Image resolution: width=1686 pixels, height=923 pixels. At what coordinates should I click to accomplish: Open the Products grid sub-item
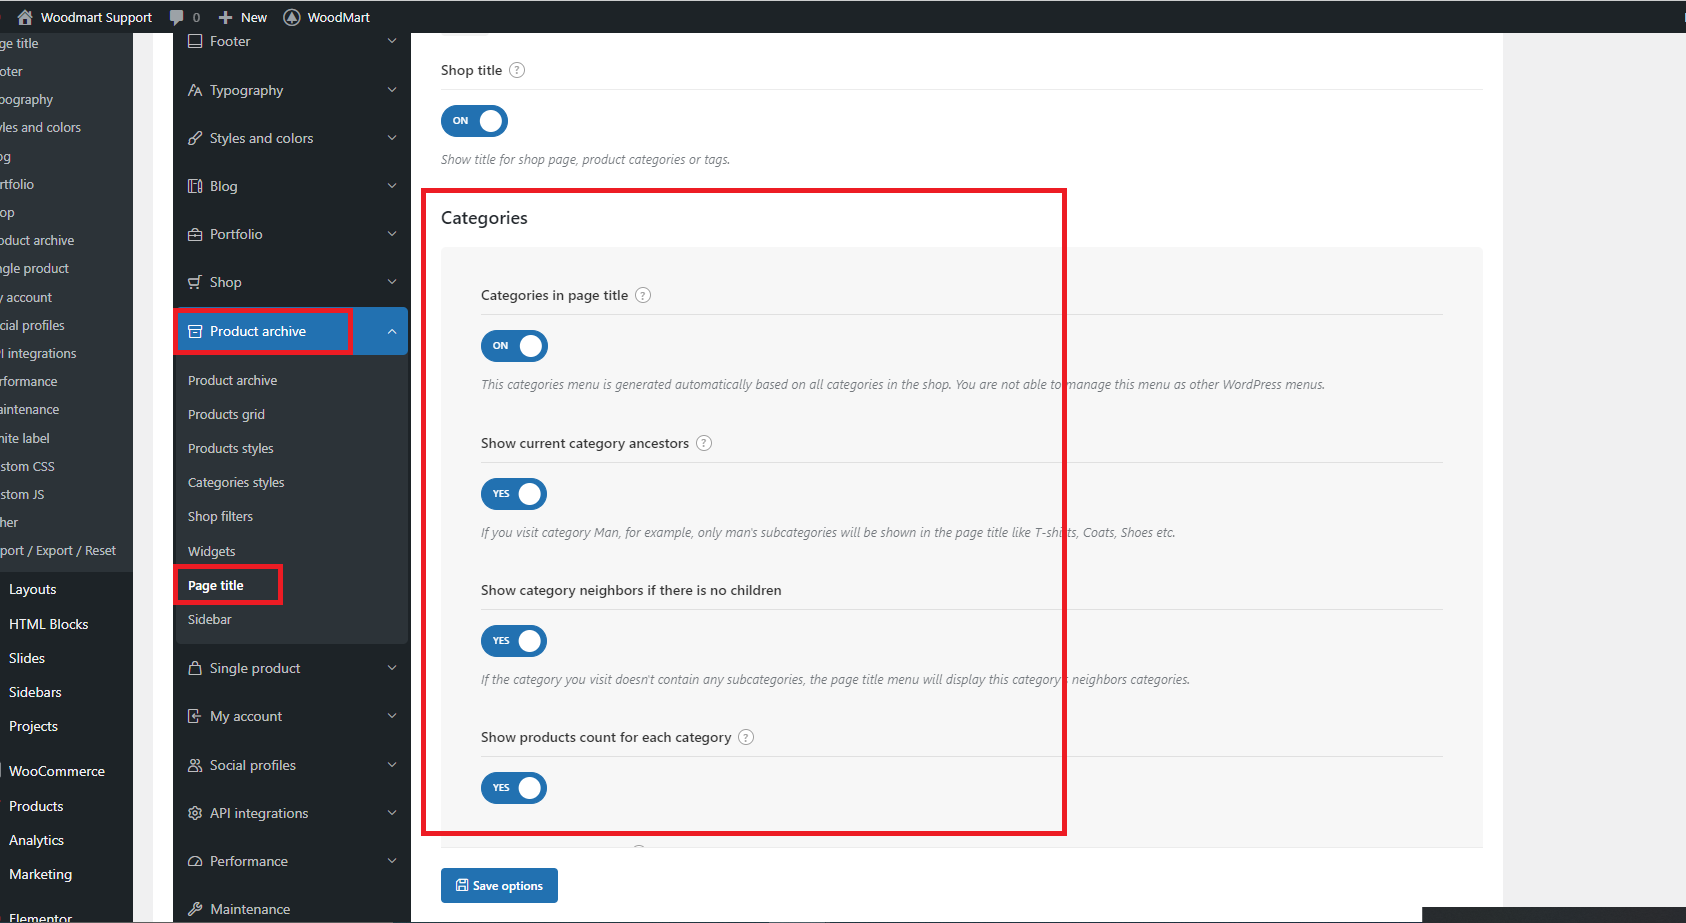pyautogui.click(x=227, y=414)
